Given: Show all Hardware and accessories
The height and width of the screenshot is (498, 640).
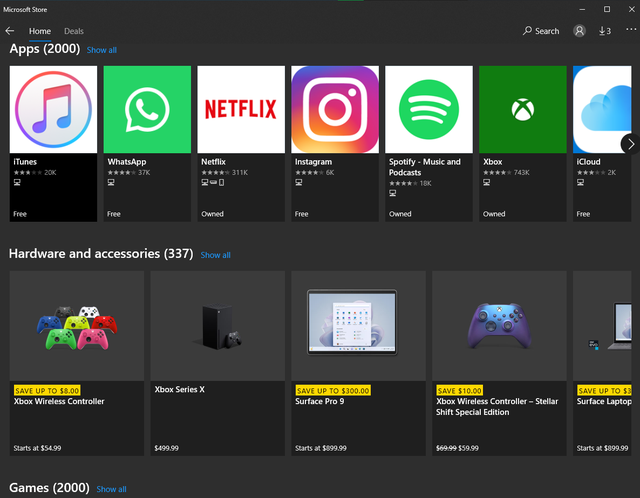Looking at the screenshot, I should coord(216,255).
